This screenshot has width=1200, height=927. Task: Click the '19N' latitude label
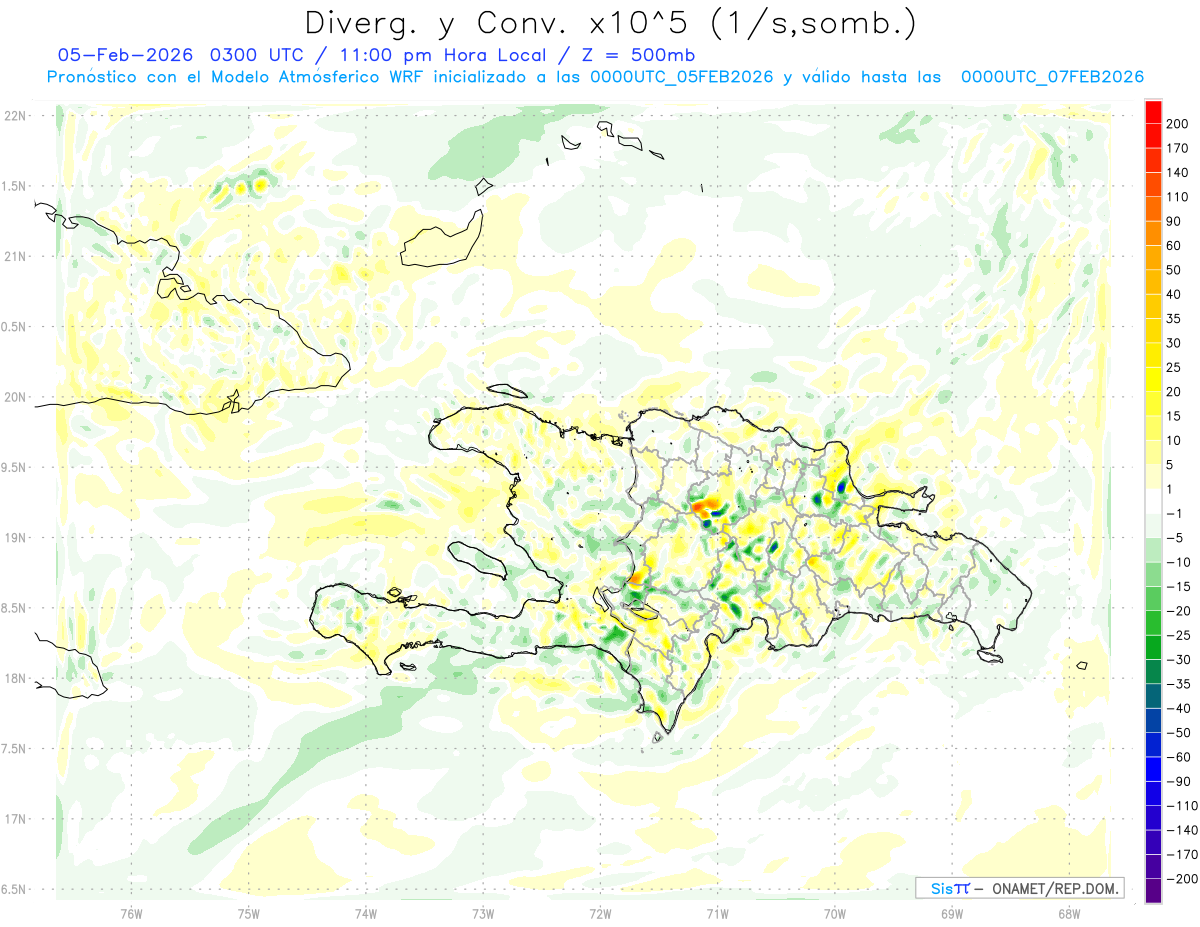pos(14,538)
